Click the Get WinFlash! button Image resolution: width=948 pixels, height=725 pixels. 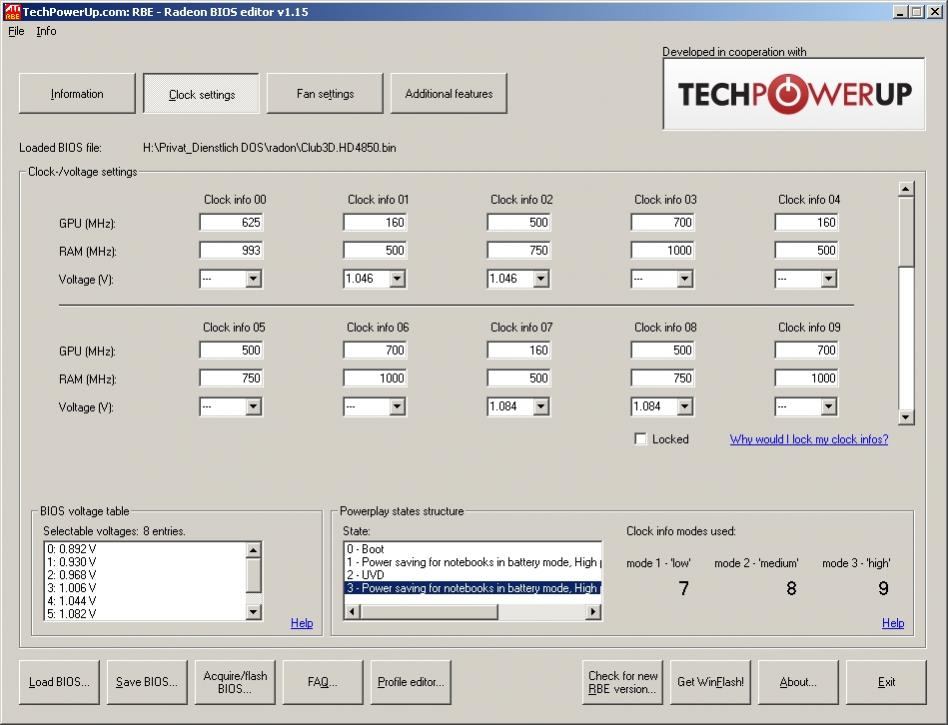(x=710, y=682)
